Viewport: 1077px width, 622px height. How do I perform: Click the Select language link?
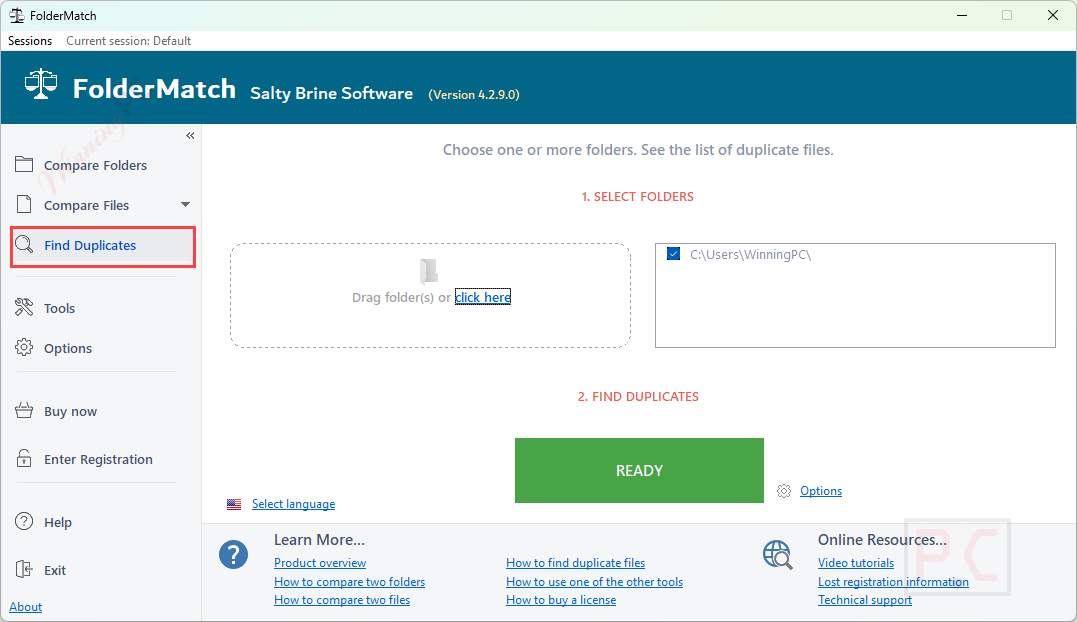tap(293, 504)
